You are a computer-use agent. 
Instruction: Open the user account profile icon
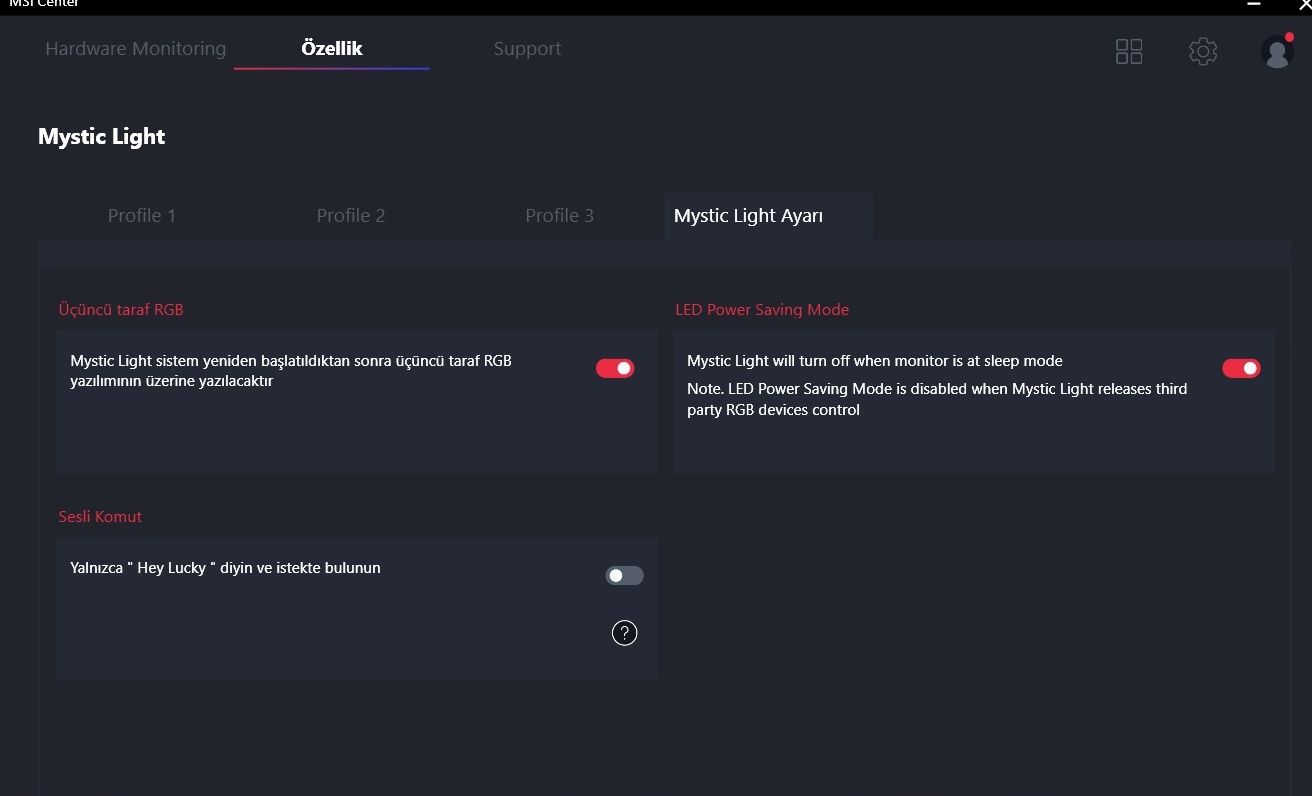1277,51
